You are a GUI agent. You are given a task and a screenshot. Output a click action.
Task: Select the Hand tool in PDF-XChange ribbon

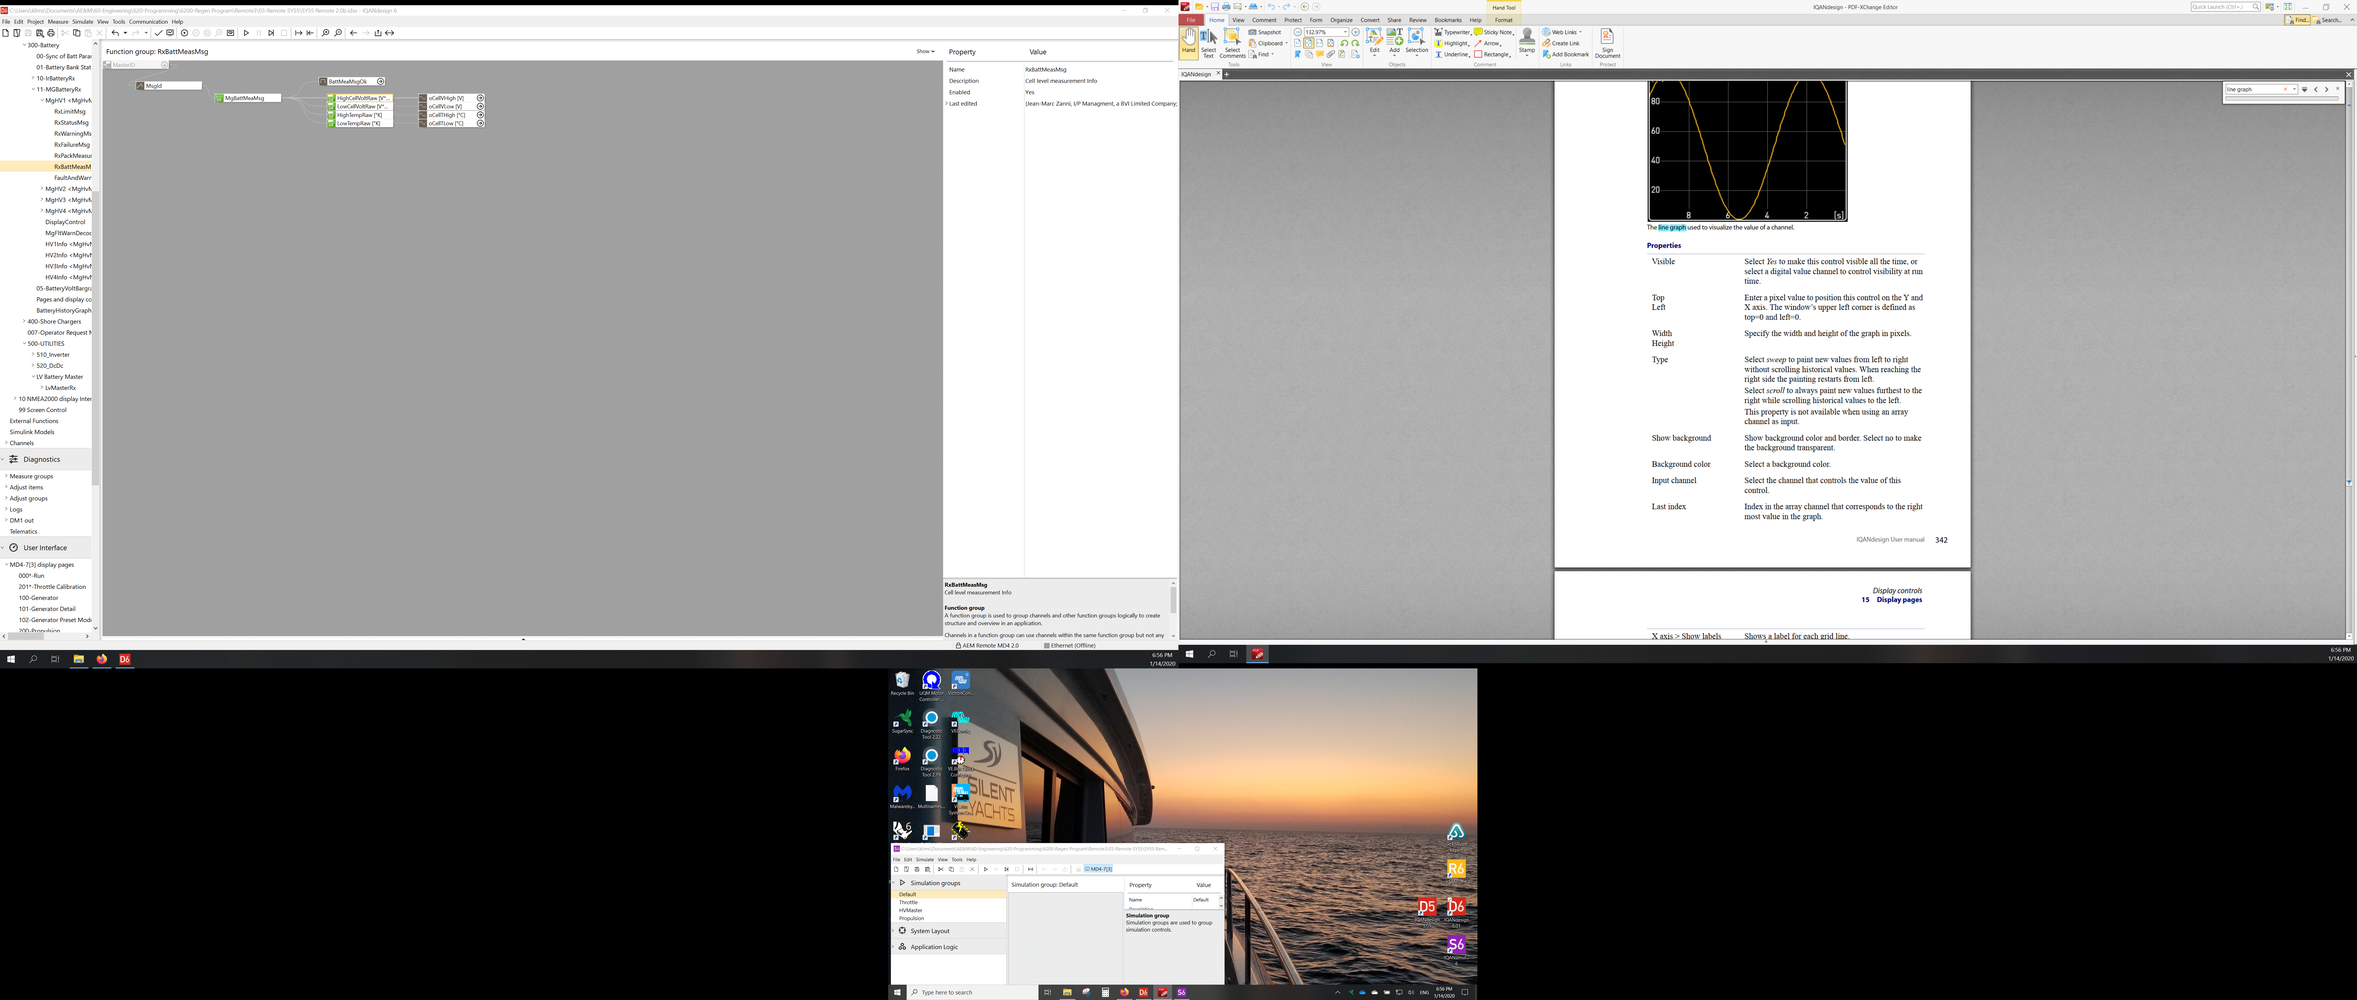(1188, 42)
